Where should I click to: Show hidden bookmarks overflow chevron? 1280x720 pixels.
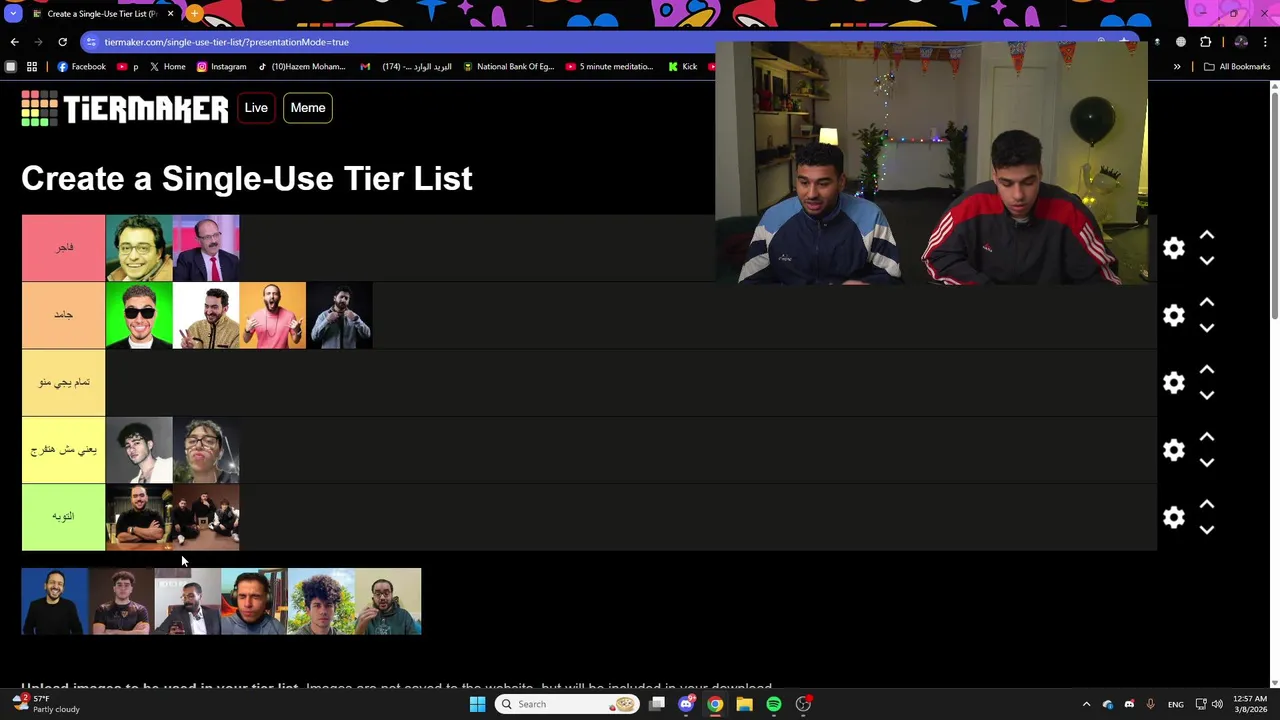pyautogui.click(x=1177, y=67)
